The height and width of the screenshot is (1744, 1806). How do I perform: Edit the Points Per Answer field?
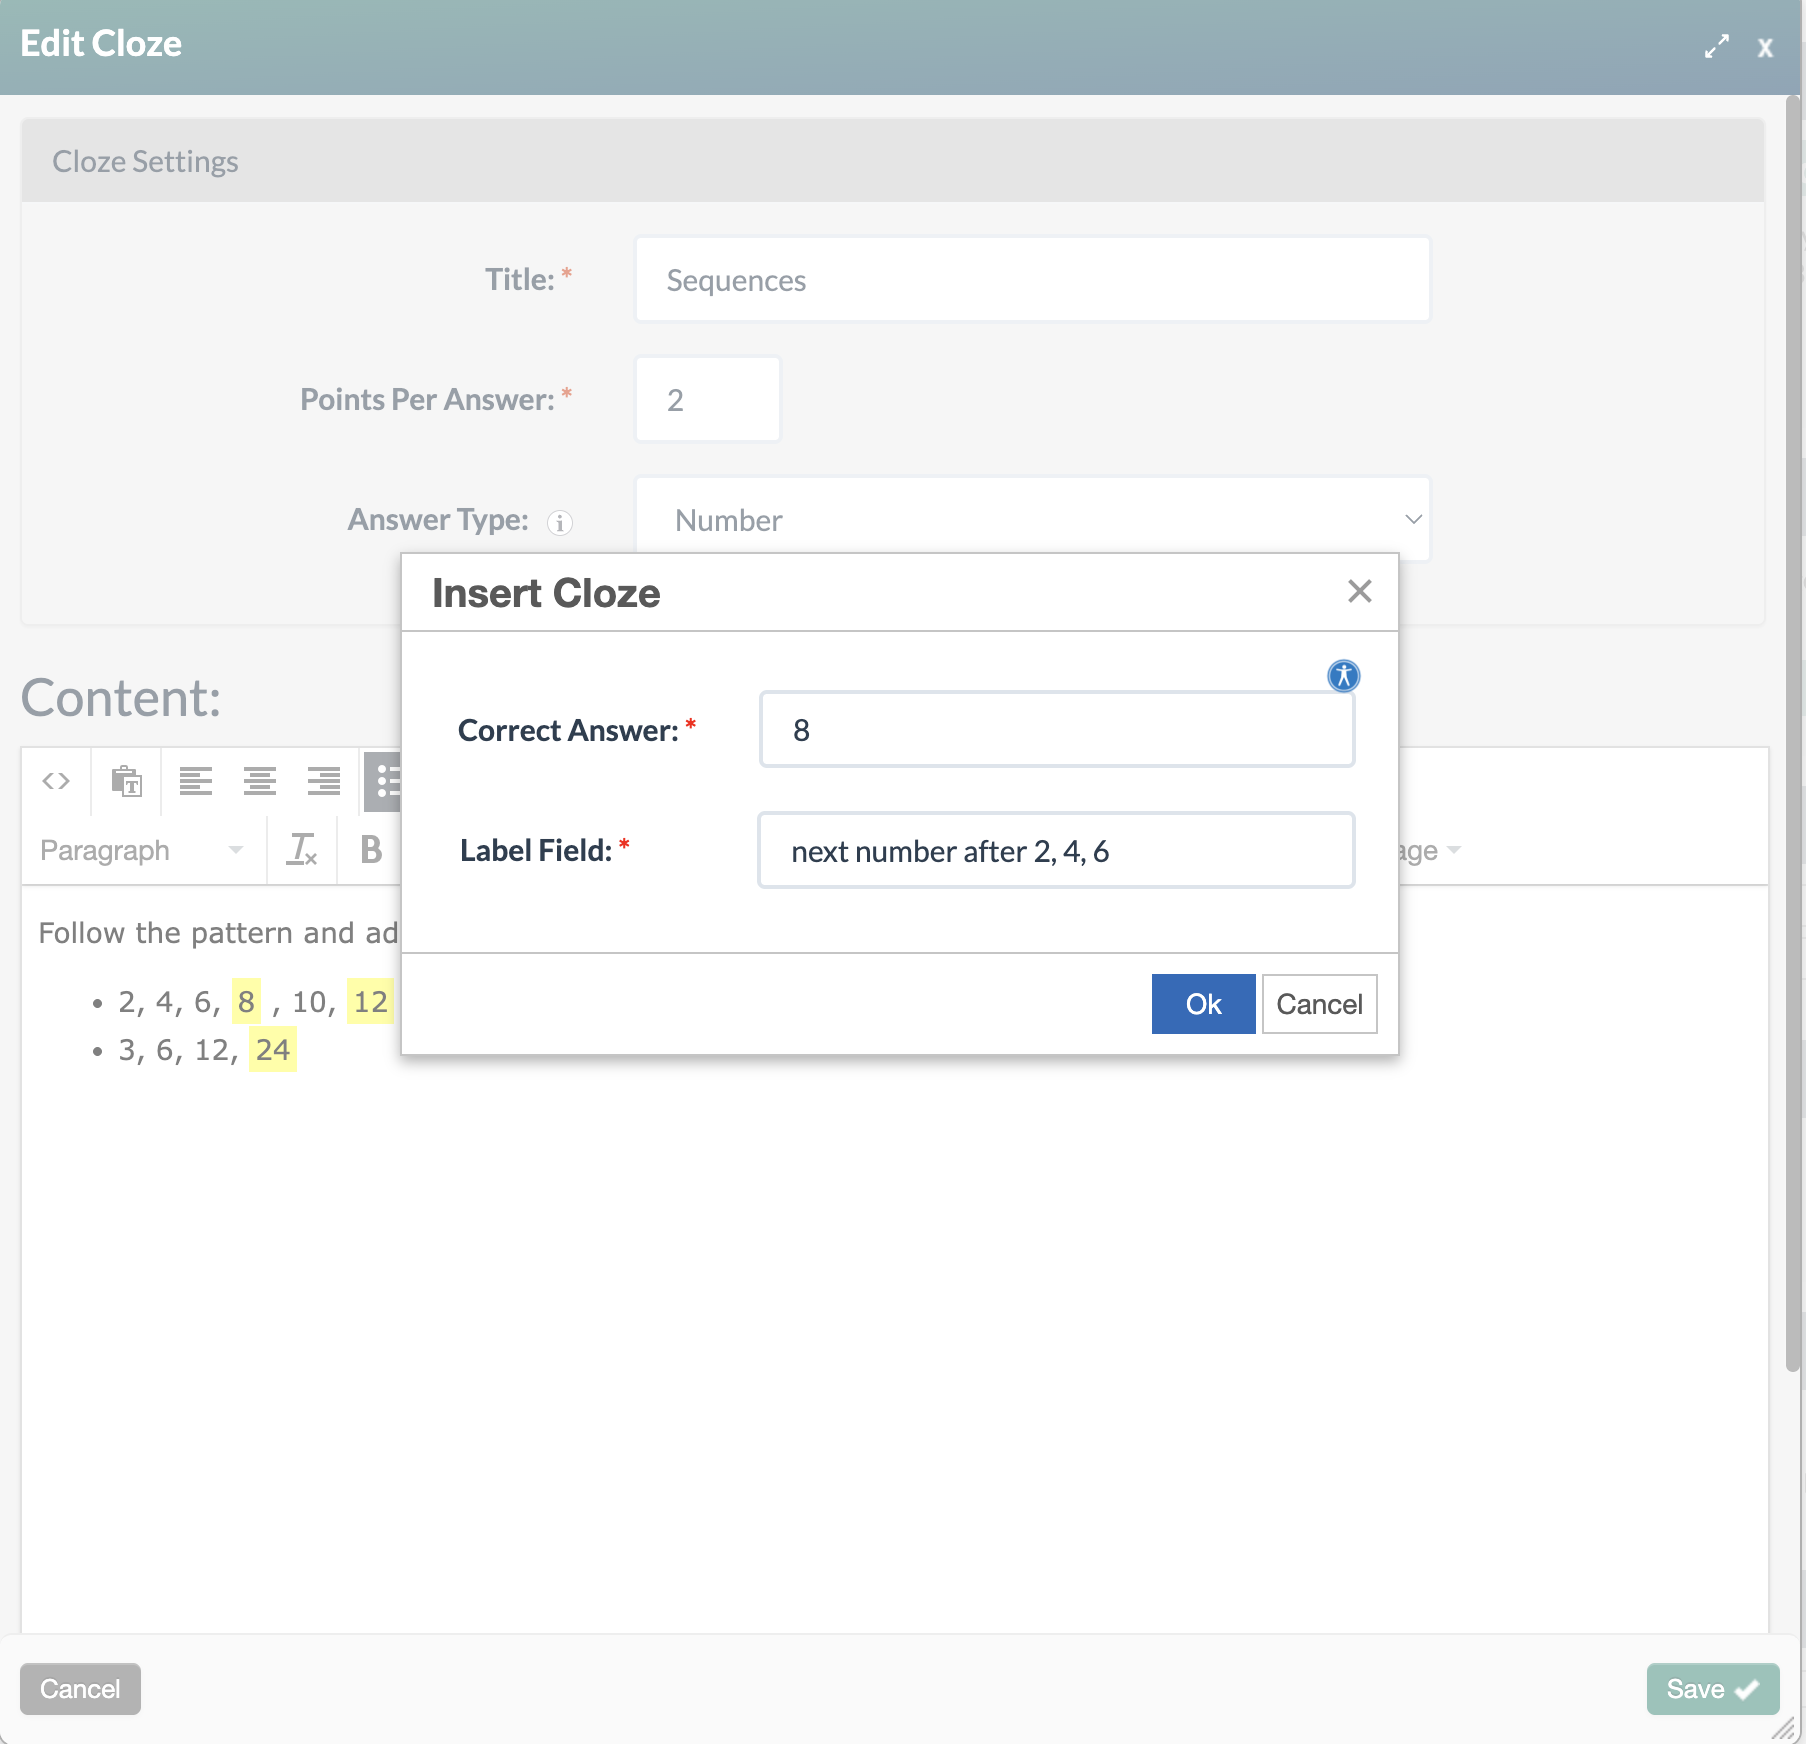(708, 399)
